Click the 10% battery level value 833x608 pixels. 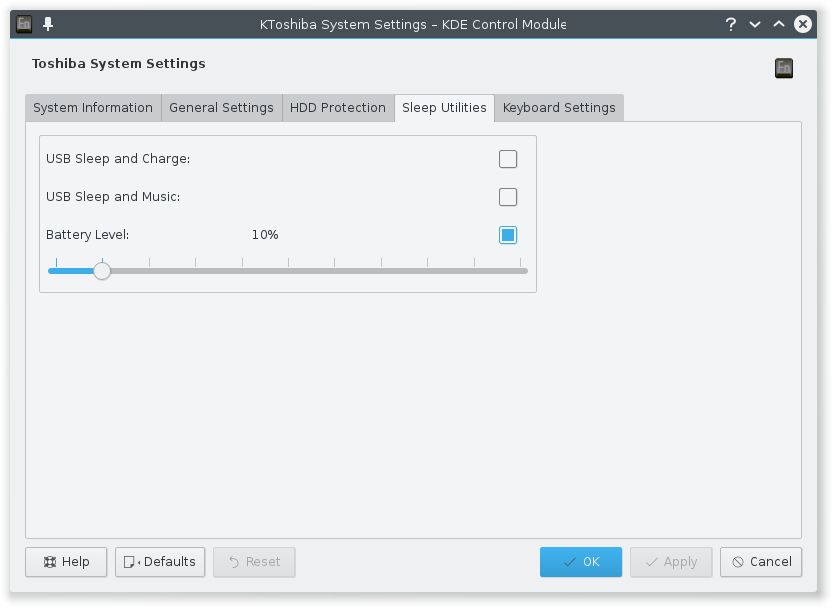point(265,235)
